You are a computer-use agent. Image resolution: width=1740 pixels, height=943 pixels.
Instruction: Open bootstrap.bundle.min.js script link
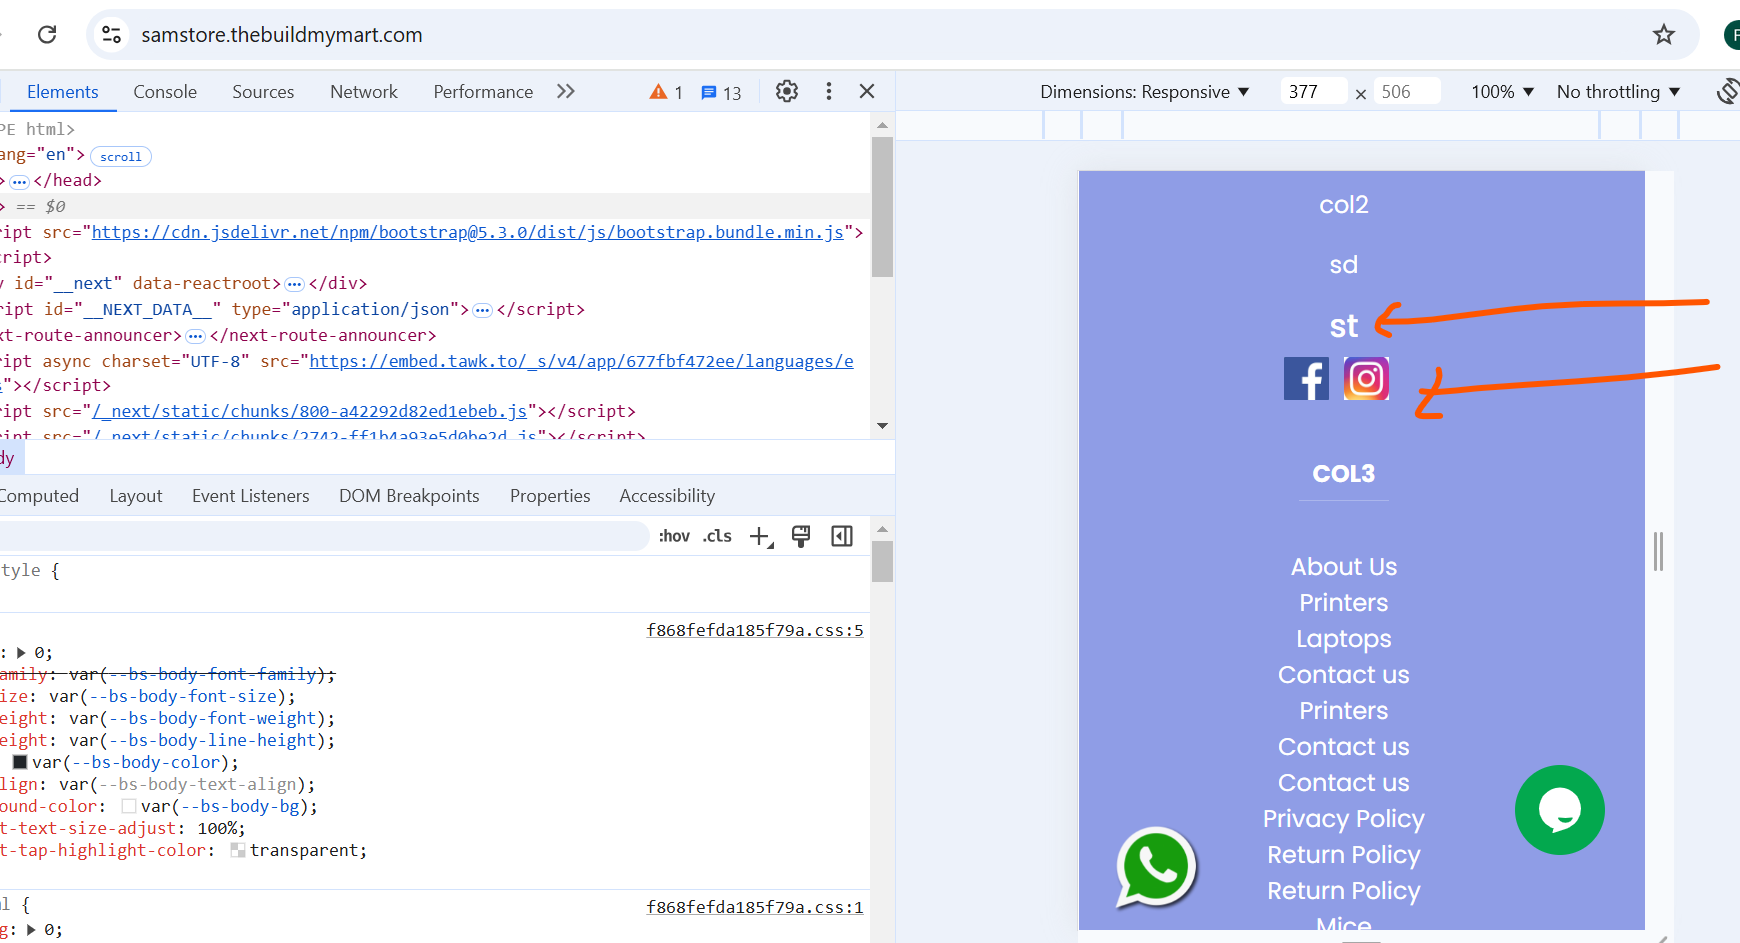468,232
